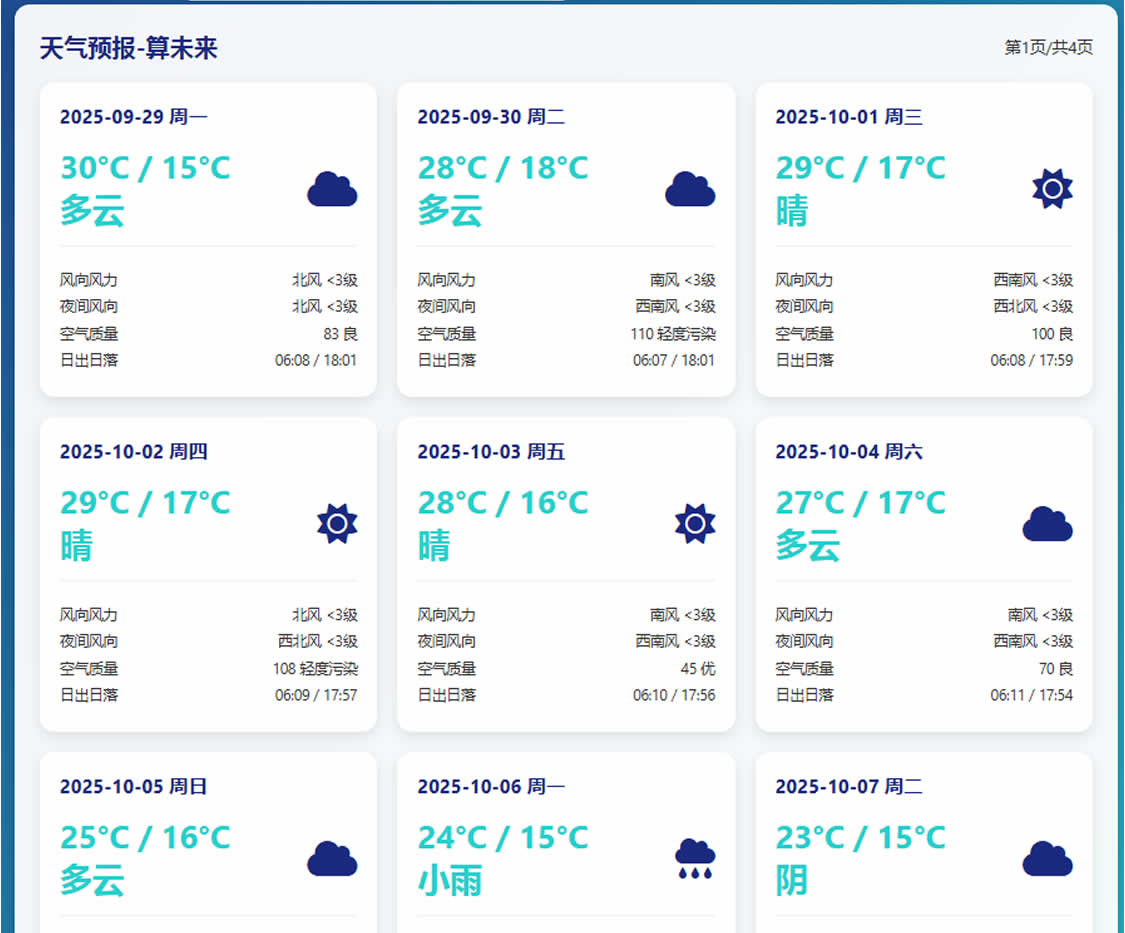Click the 天气预报-算未来 title
The width and height of the screenshot is (1125, 933).
pos(129,48)
